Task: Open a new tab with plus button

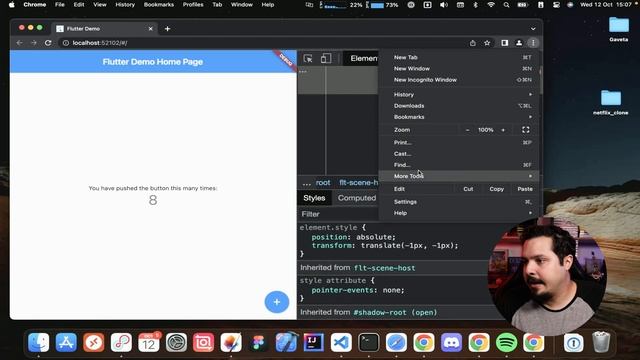Action: click(x=167, y=29)
